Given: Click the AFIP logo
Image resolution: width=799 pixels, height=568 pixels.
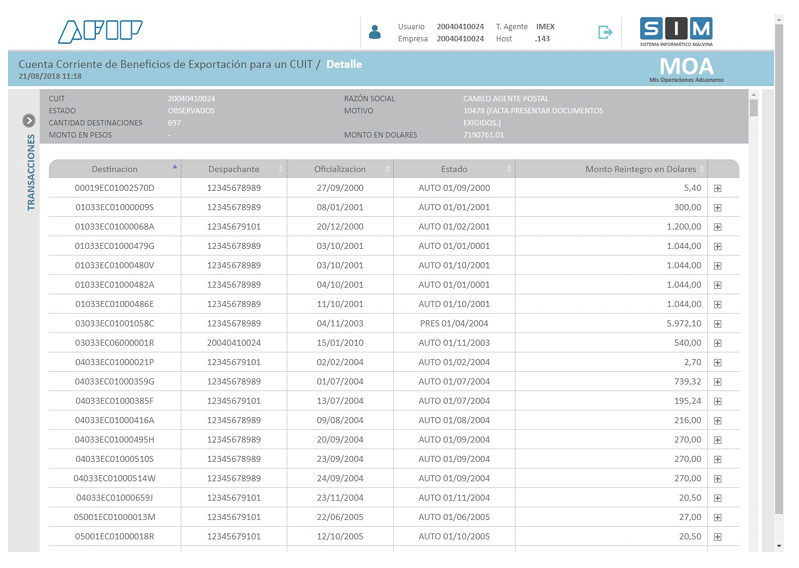Looking at the screenshot, I should click(100, 32).
